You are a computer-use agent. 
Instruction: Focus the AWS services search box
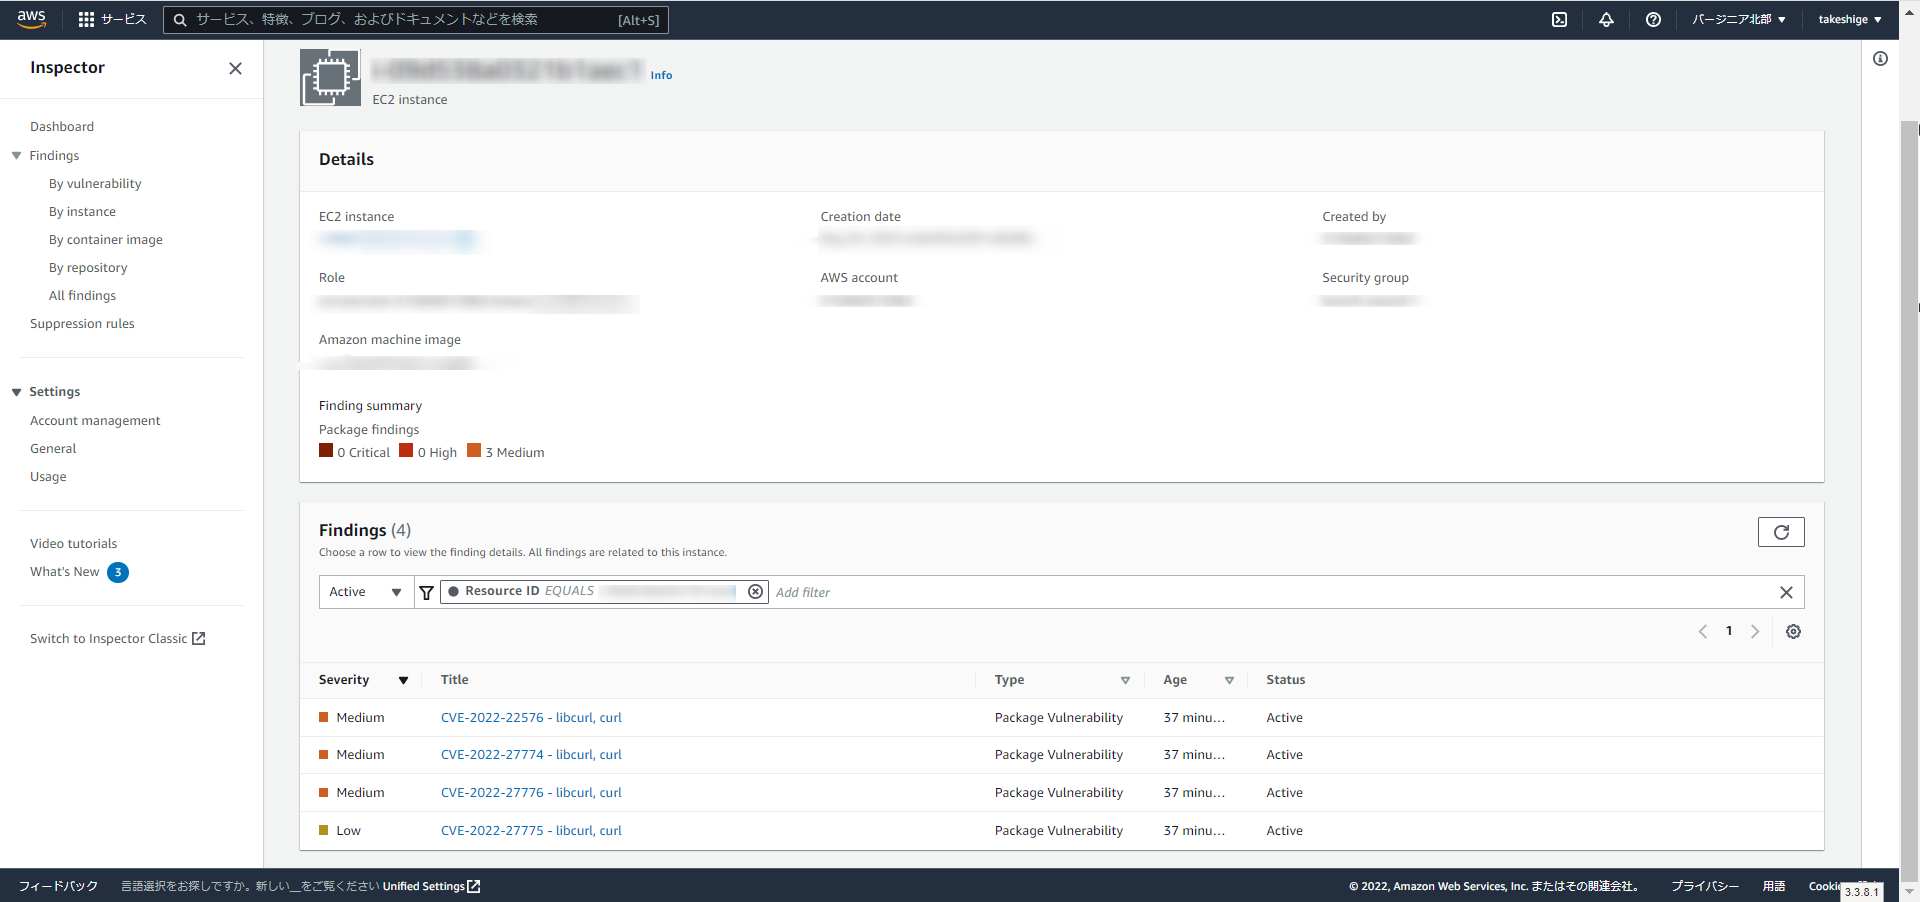pos(415,20)
